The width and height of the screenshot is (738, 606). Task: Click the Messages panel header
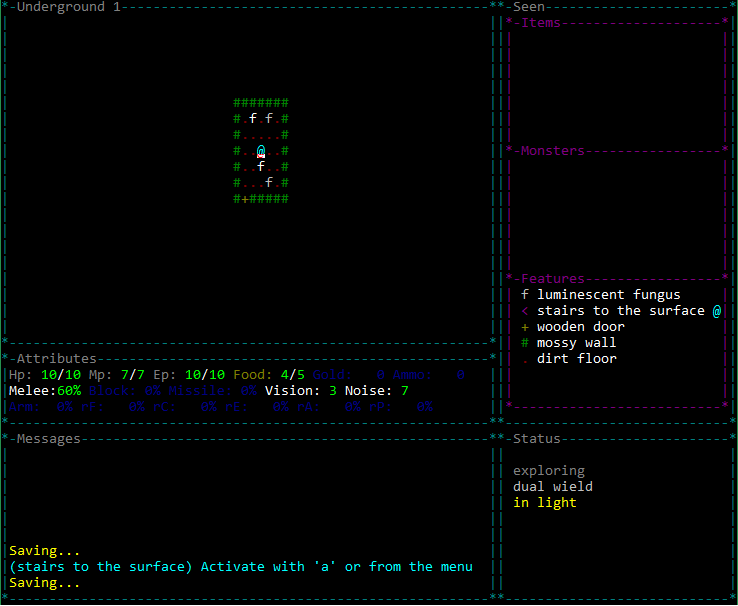click(x=48, y=439)
